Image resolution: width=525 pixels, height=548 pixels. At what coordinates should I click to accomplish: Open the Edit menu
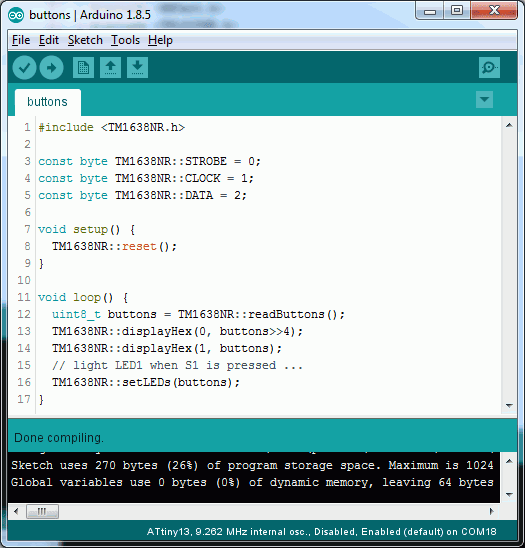(49, 40)
